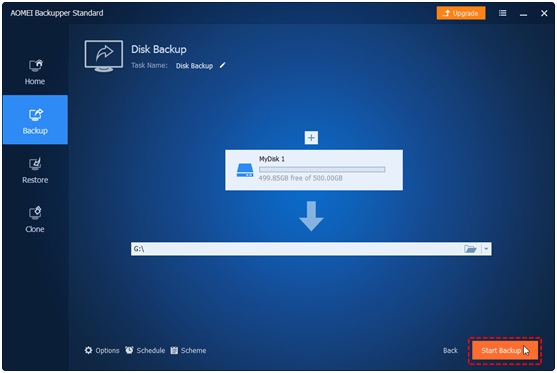The height and width of the screenshot is (373, 557).
Task: Select the Backup tab in sidebar
Action: [x=35, y=120]
